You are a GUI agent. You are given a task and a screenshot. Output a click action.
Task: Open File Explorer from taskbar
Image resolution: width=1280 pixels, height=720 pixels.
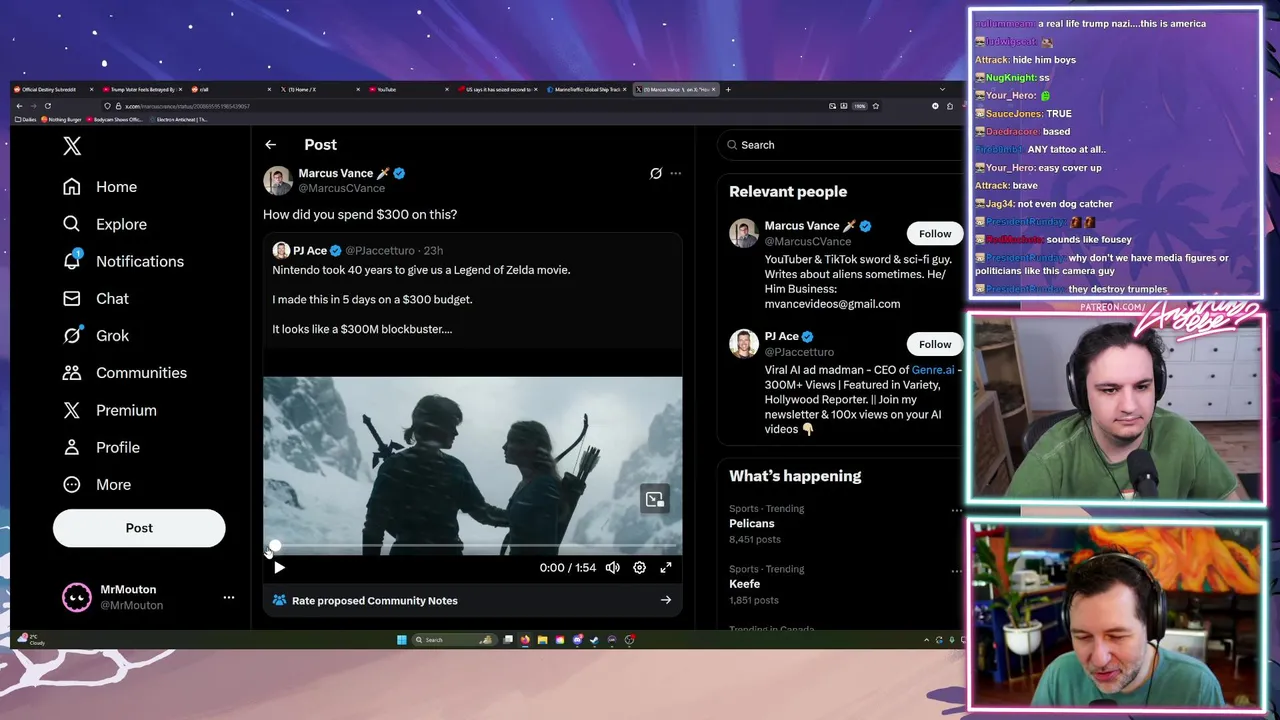(x=542, y=640)
